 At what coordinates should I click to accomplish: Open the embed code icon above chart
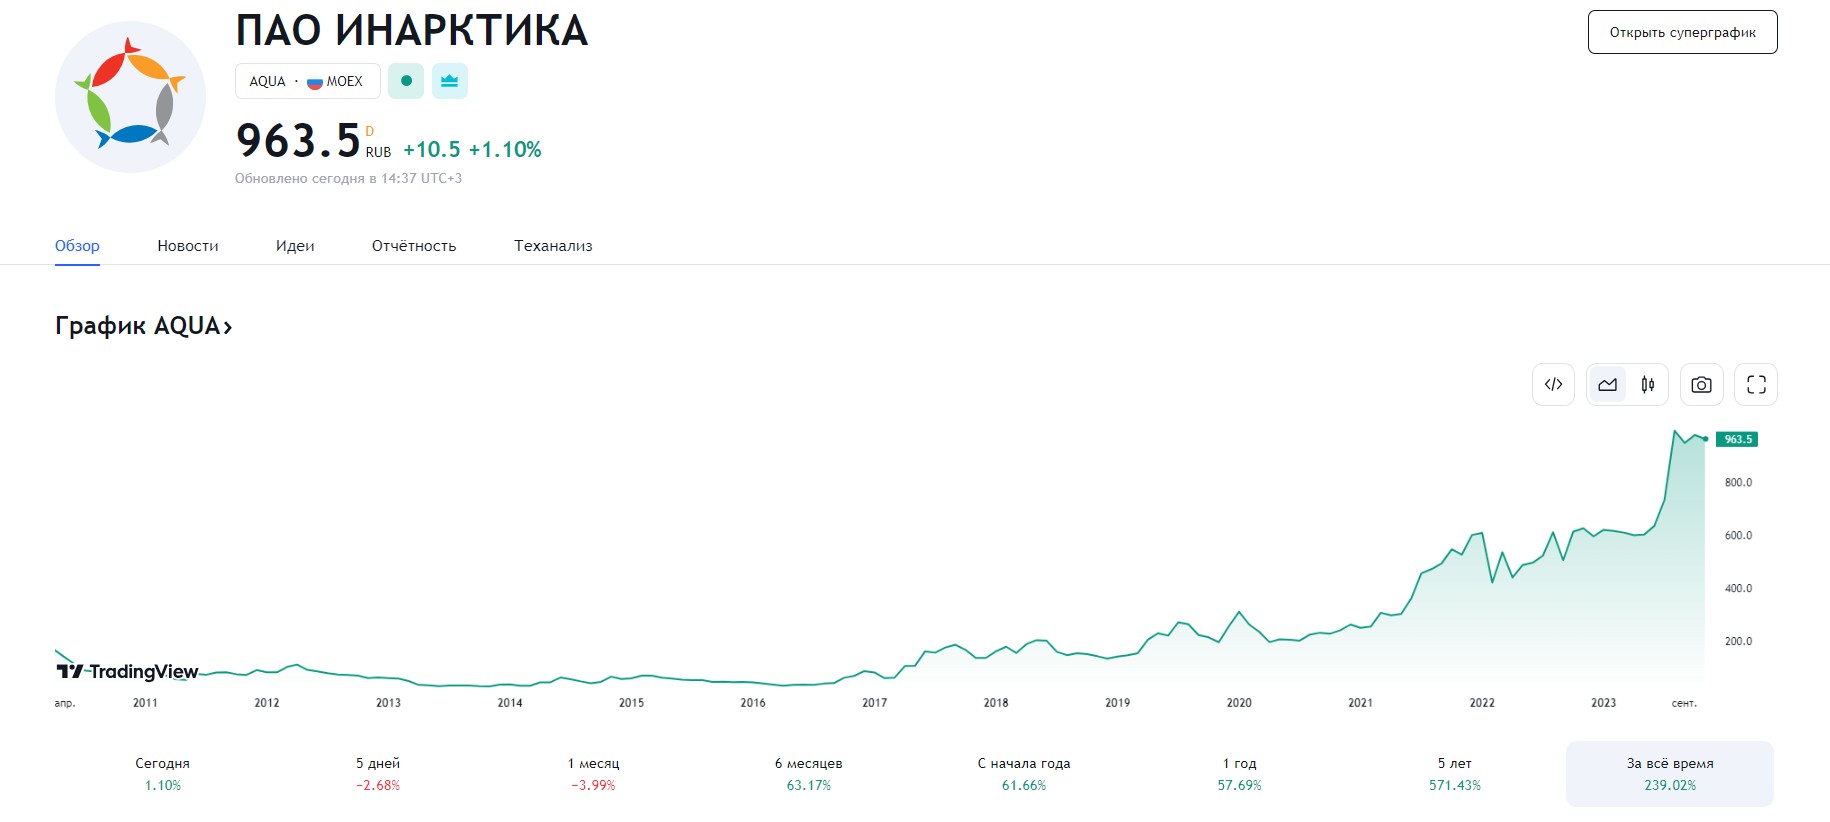[x=1554, y=384]
